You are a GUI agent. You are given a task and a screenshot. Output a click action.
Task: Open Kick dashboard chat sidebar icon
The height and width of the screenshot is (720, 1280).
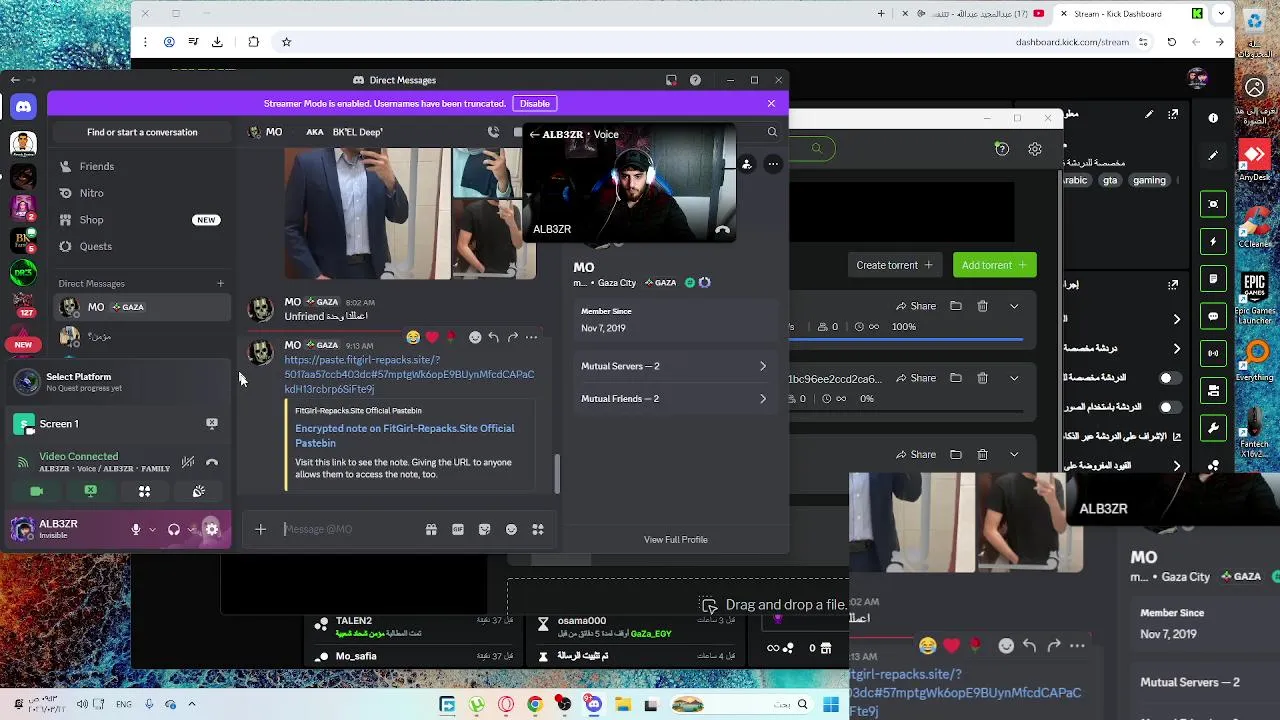1213,316
